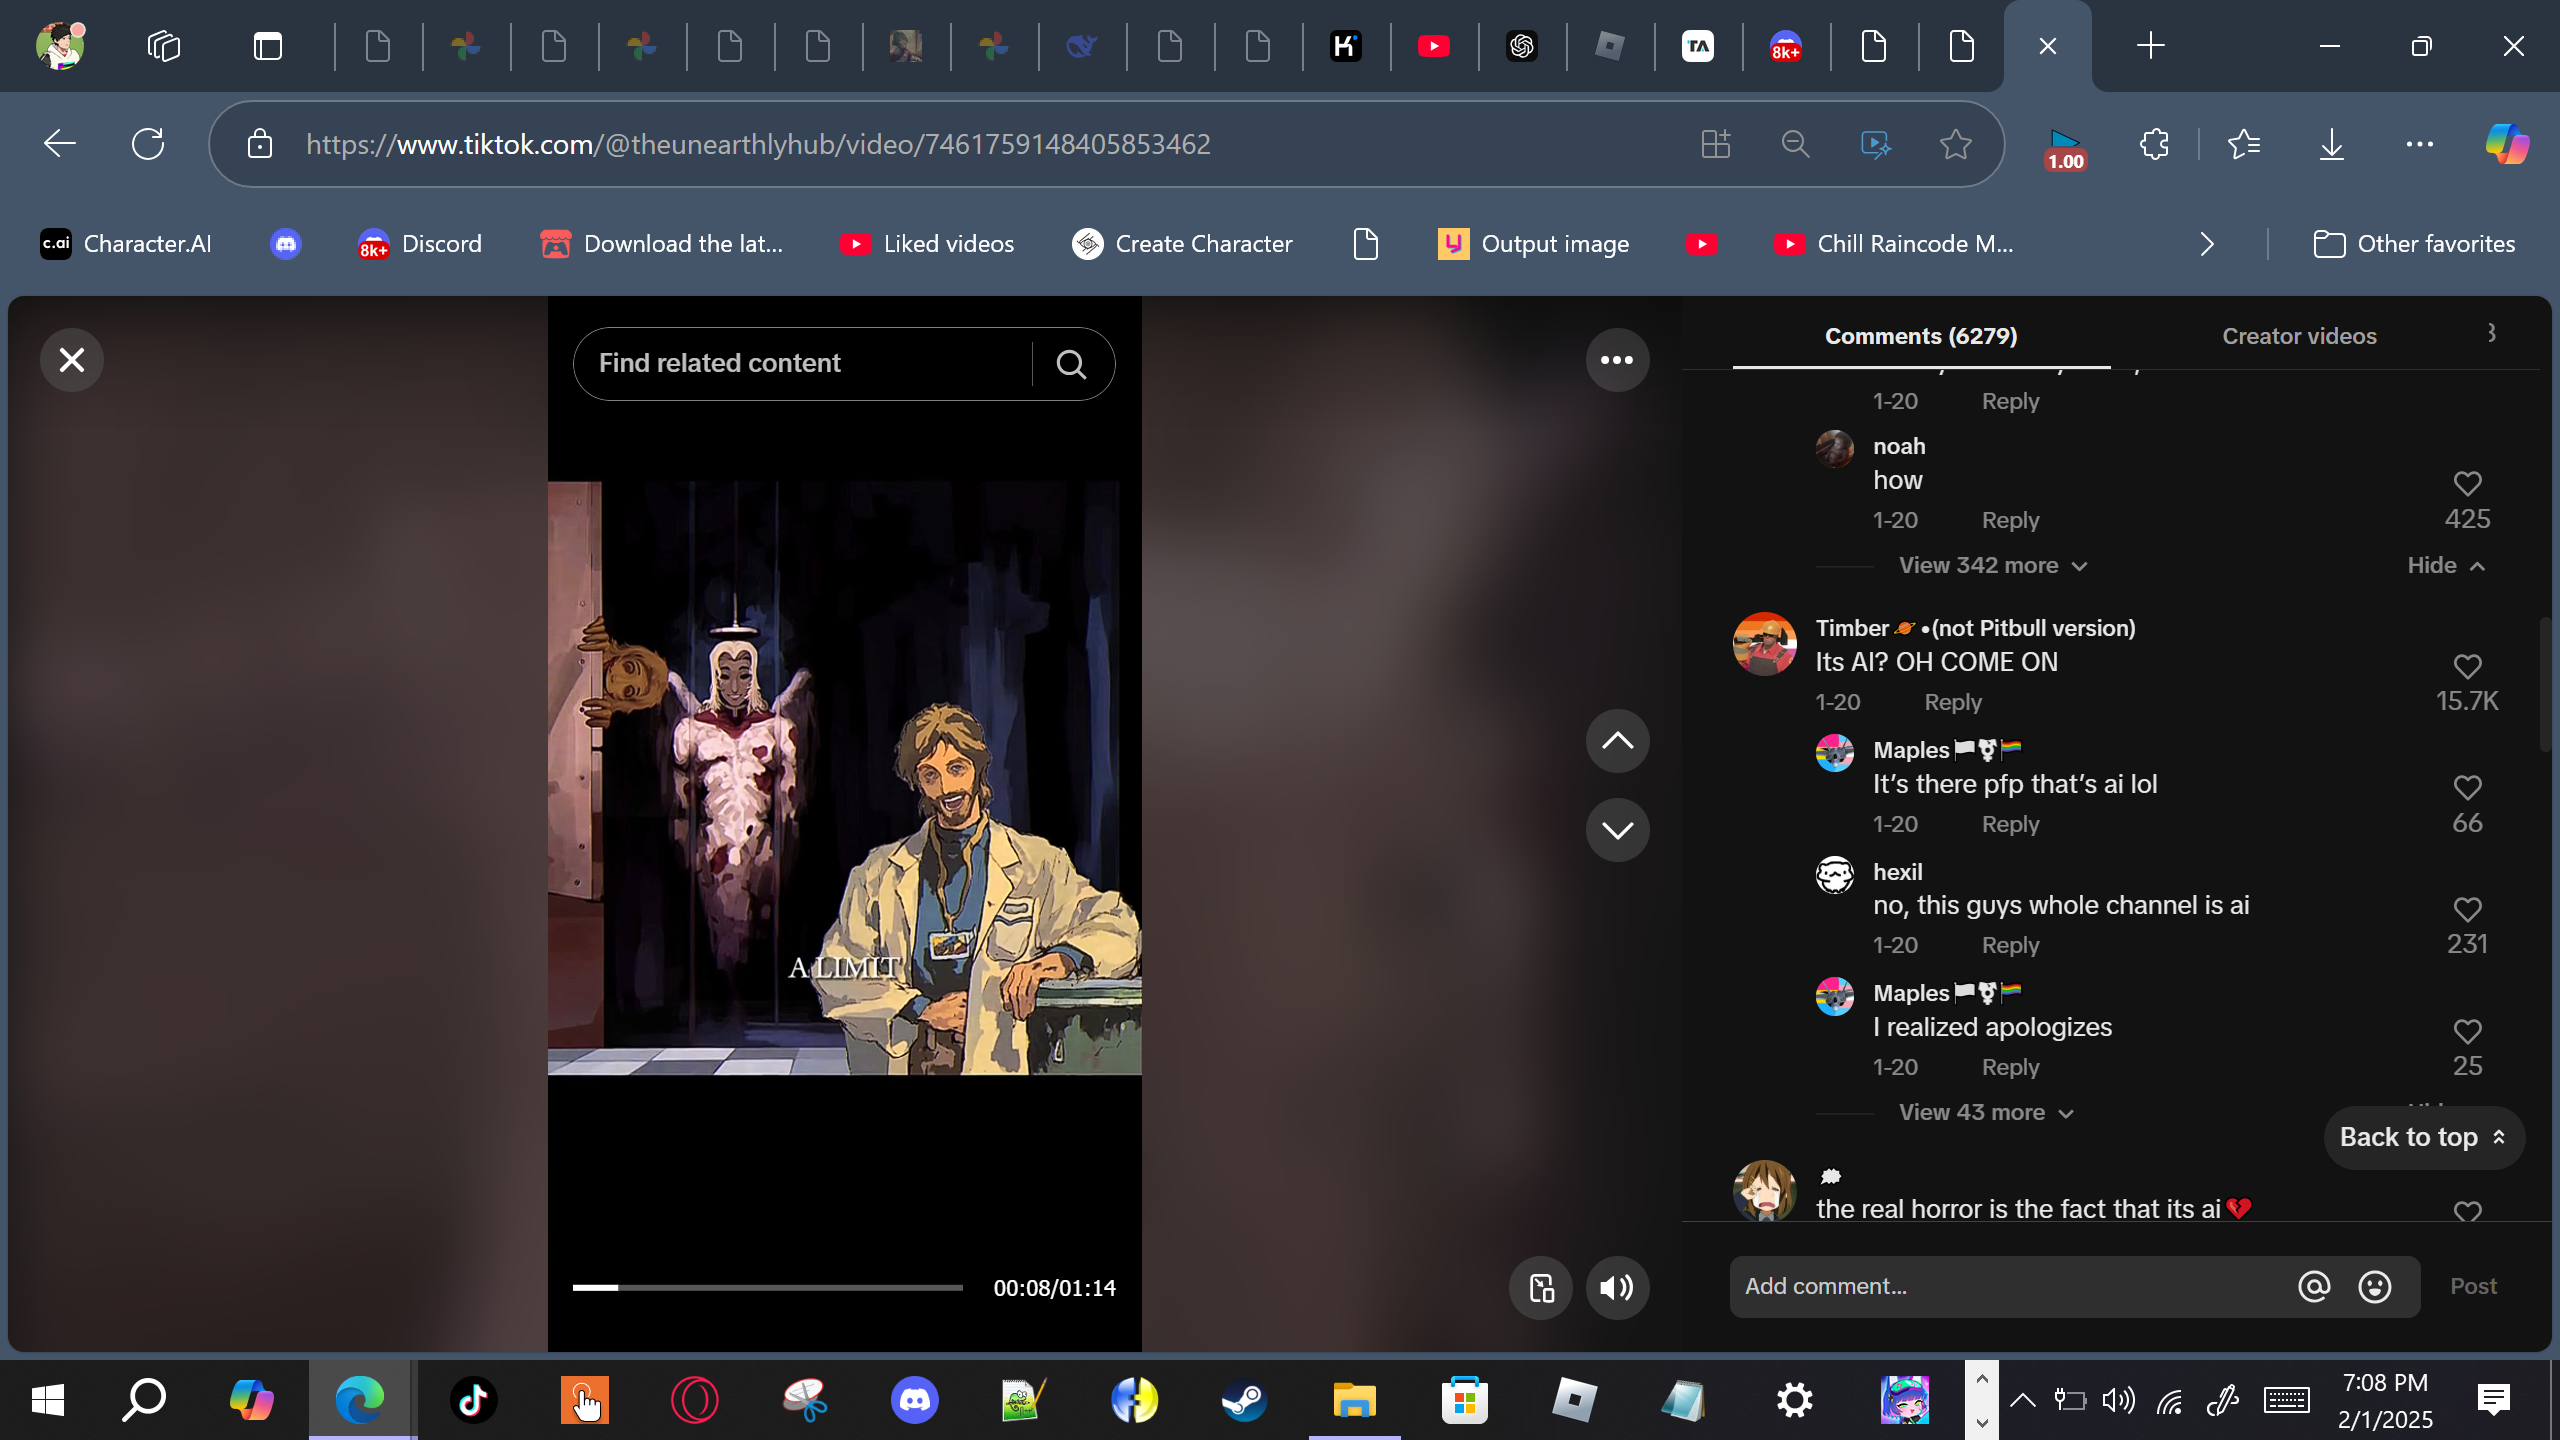
Task: Like hexil's reply comment
Action: click(2466, 910)
